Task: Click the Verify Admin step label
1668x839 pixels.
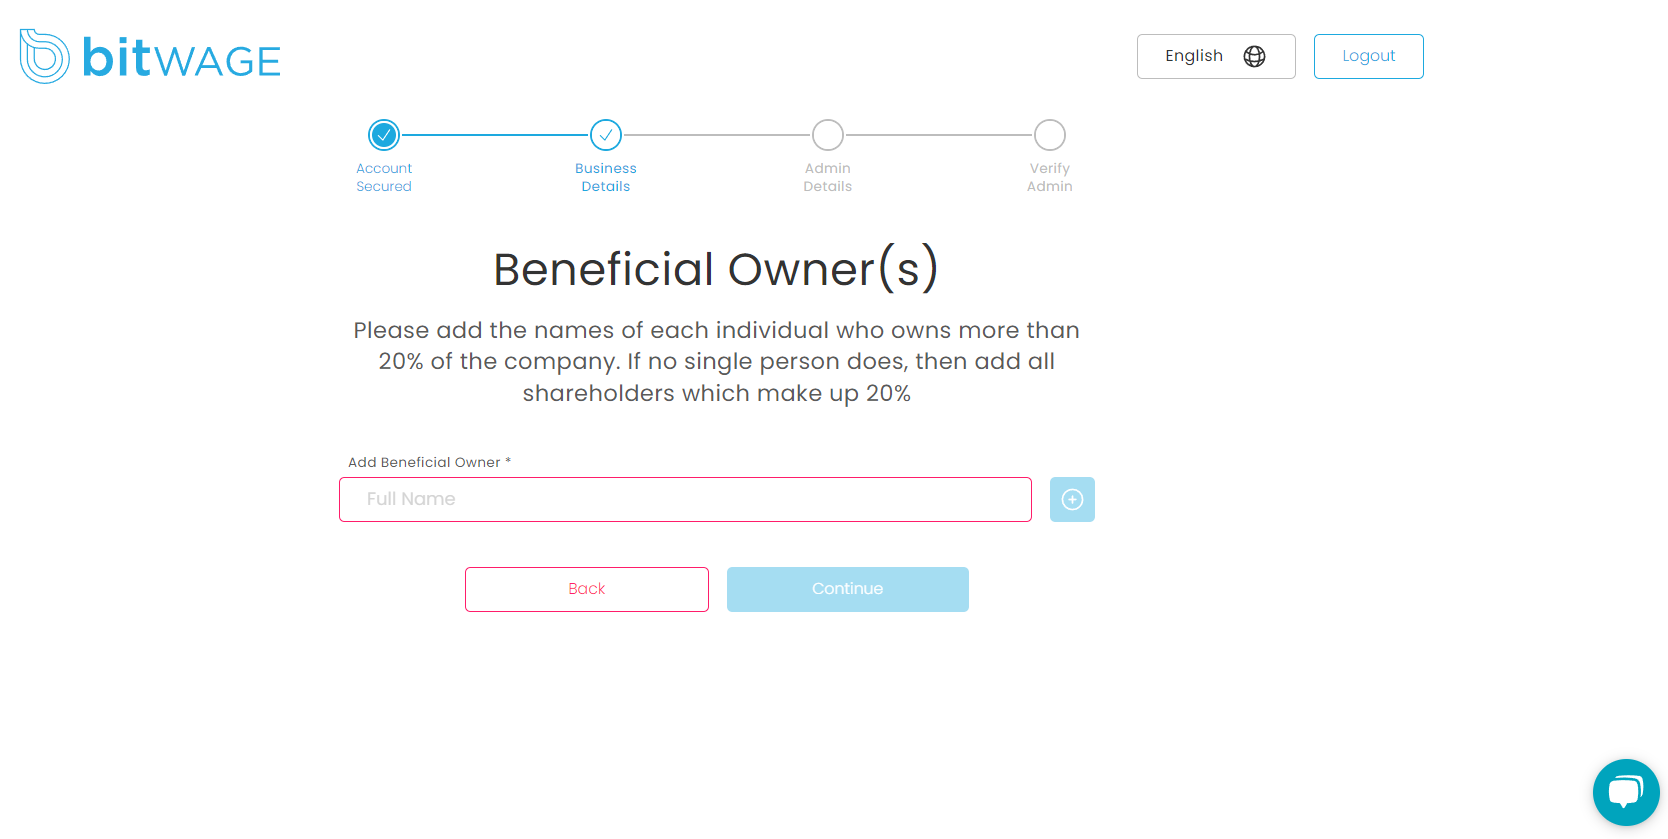Action: click(1049, 177)
